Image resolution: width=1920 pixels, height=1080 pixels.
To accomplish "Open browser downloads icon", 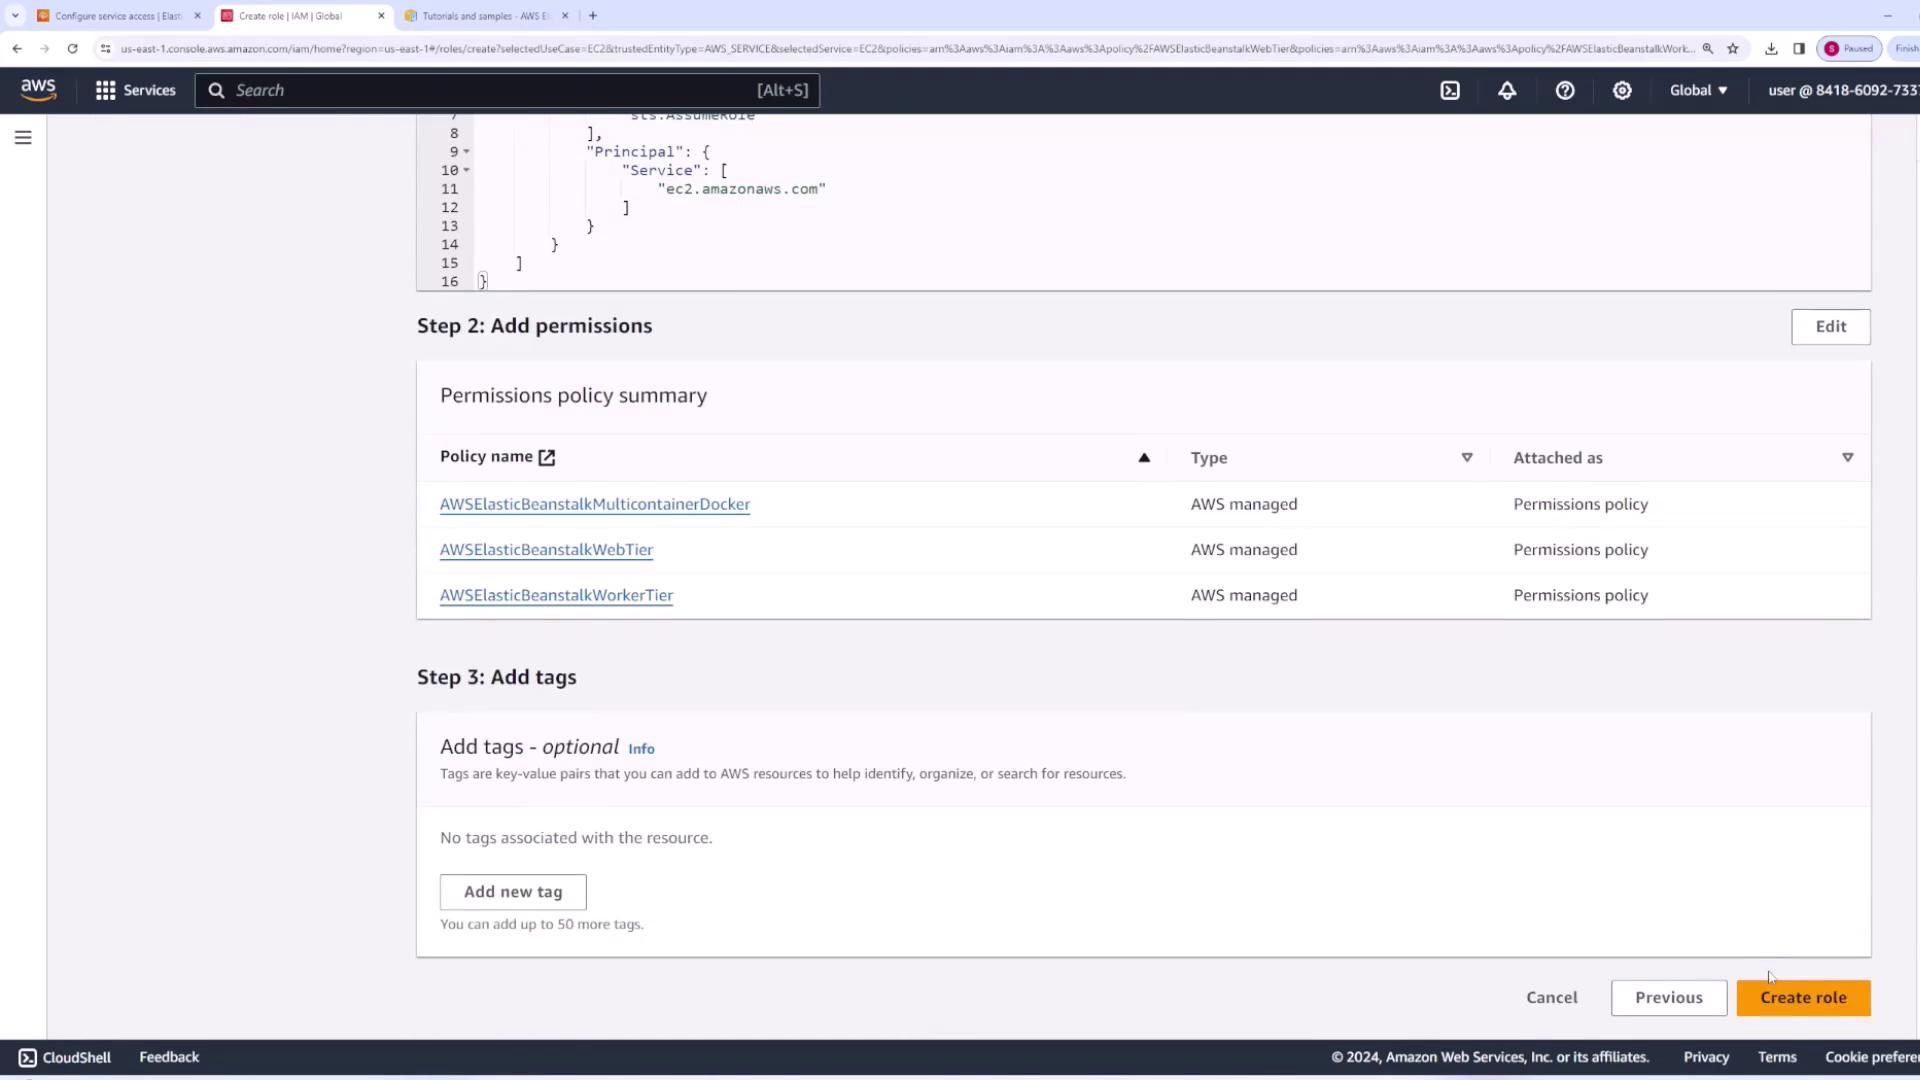I will click(x=1771, y=48).
